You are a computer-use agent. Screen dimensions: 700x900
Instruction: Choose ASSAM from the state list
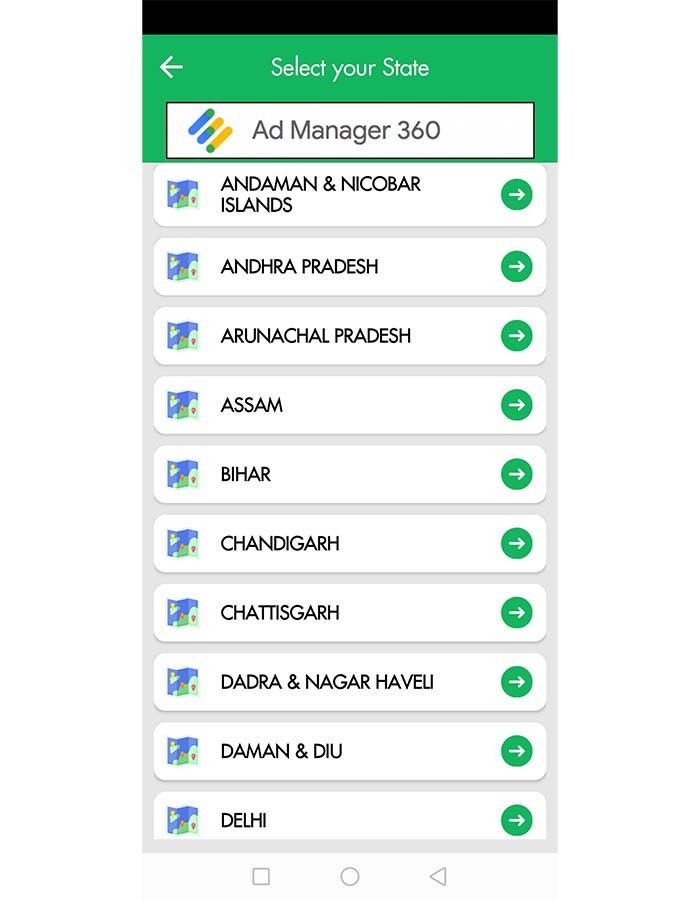(350, 405)
